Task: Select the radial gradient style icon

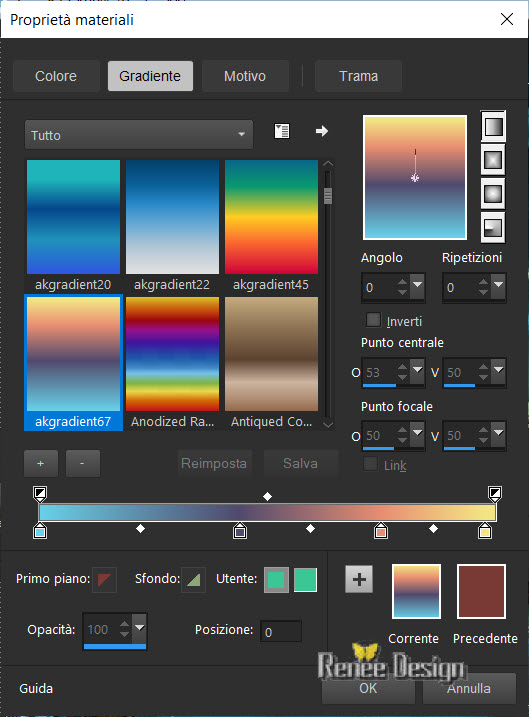Action: pyautogui.click(x=493, y=227)
